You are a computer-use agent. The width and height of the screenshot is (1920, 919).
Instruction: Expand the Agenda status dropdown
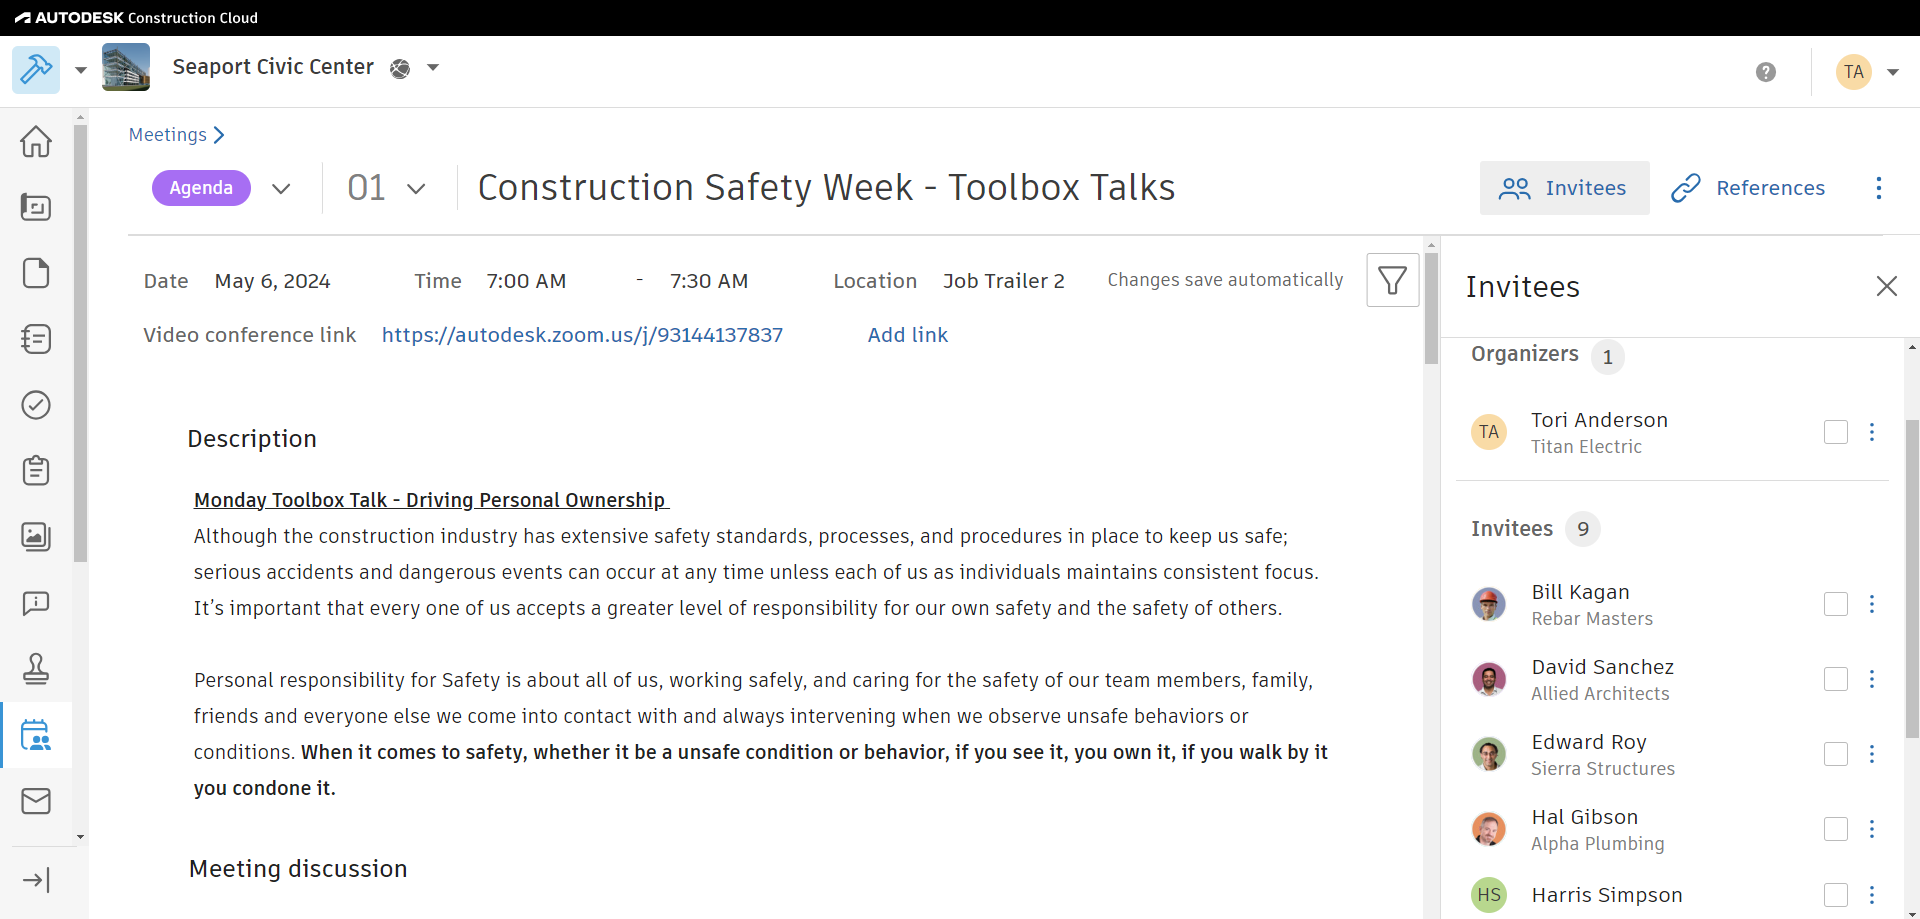tap(281, 188)
